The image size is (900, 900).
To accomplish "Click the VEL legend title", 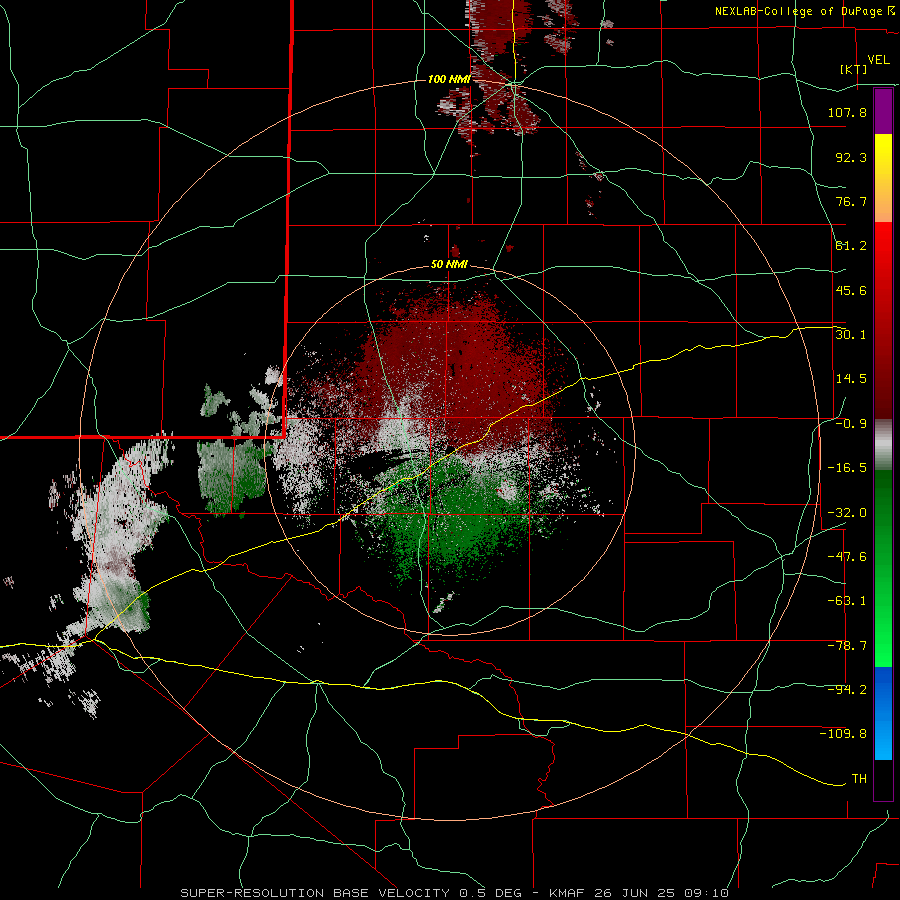I will [878, 60].
